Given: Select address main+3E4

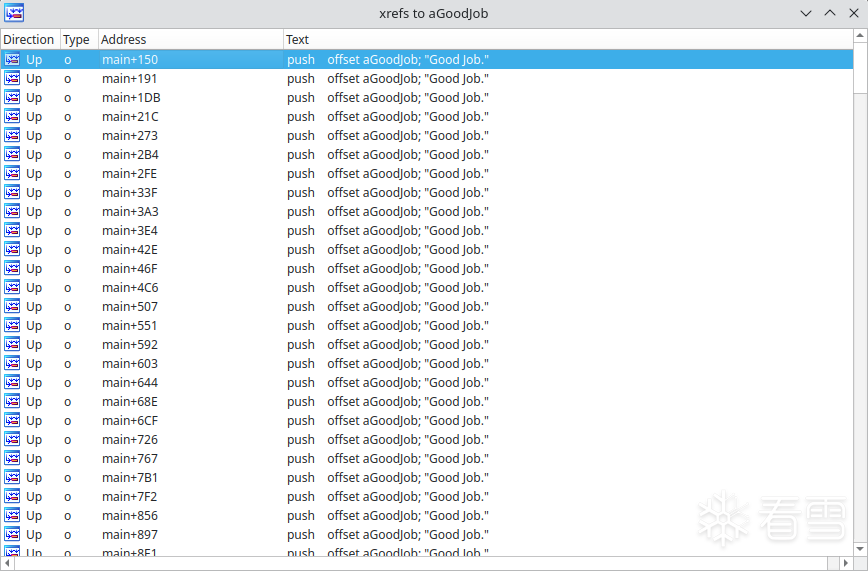Looking at the screenshot, I should pos(130,230).
